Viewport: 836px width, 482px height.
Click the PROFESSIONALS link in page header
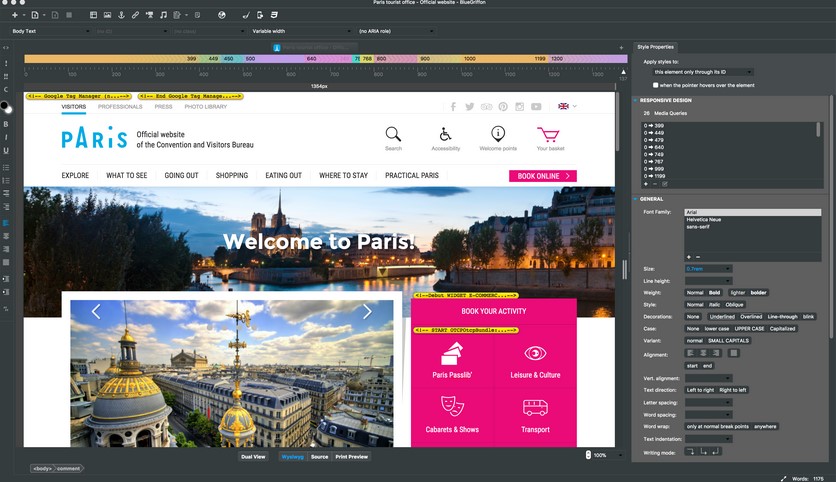(120, 107)
